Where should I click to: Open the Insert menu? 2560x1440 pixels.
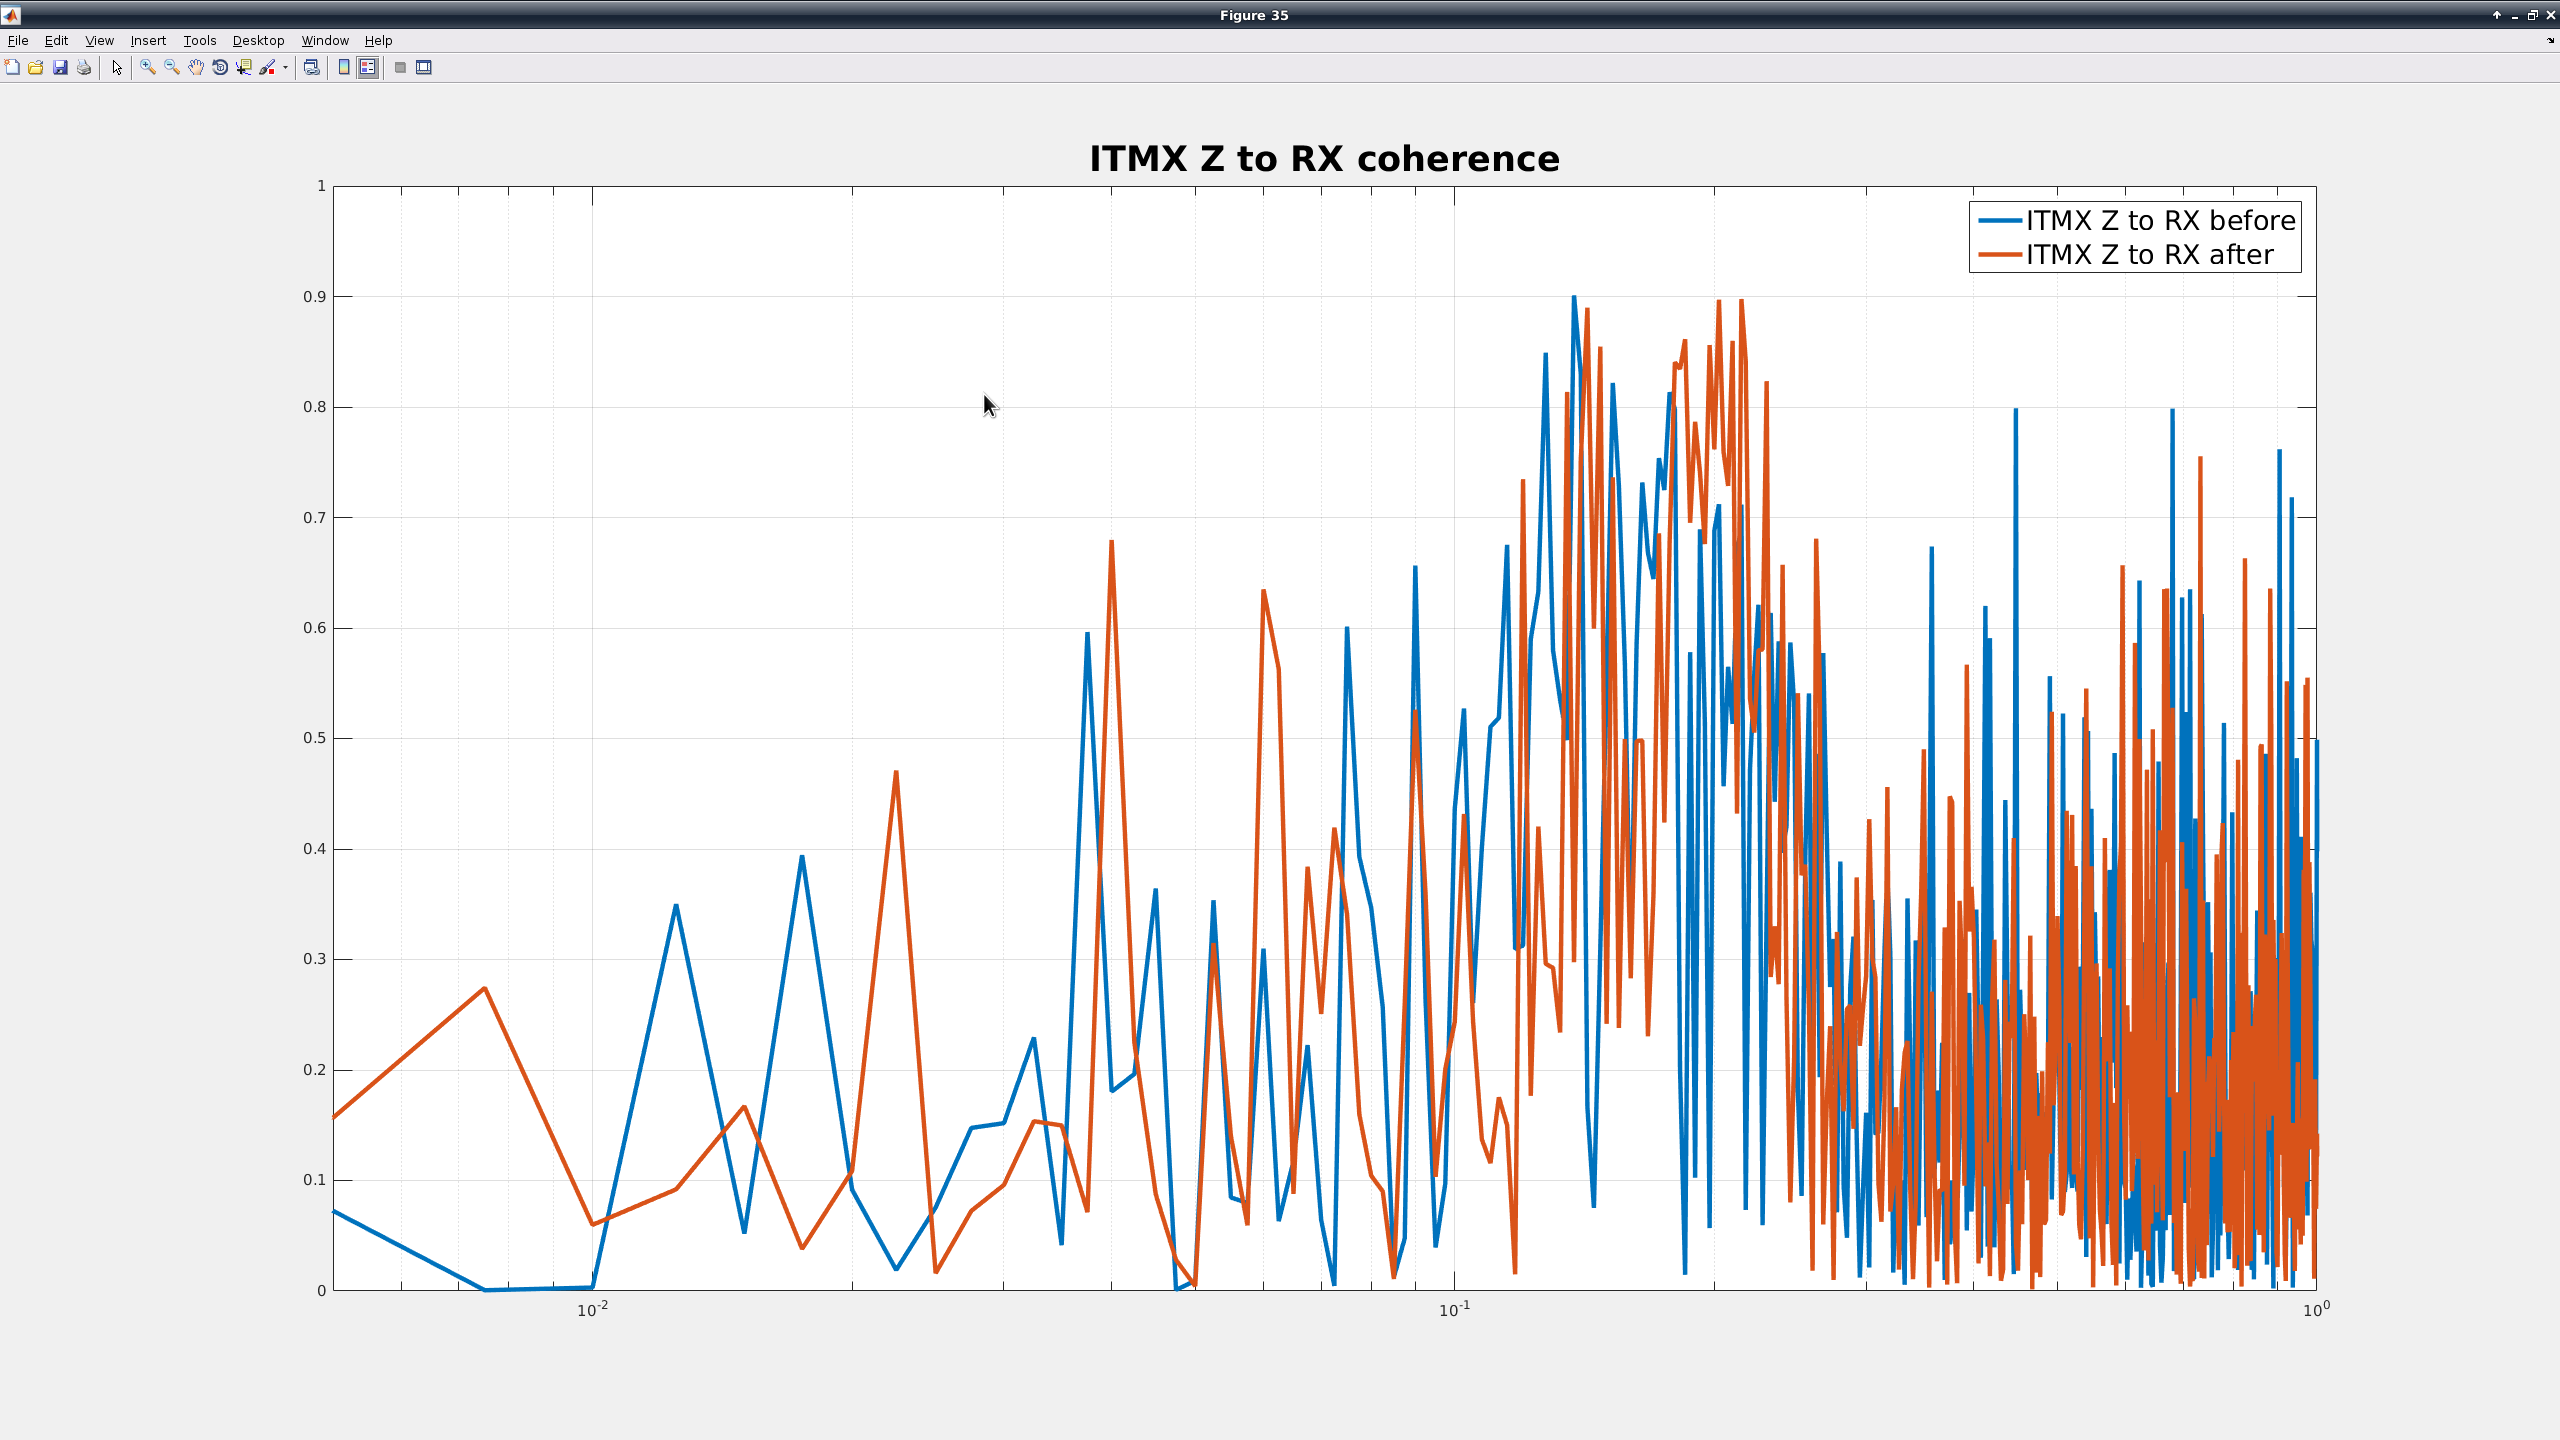148,40
